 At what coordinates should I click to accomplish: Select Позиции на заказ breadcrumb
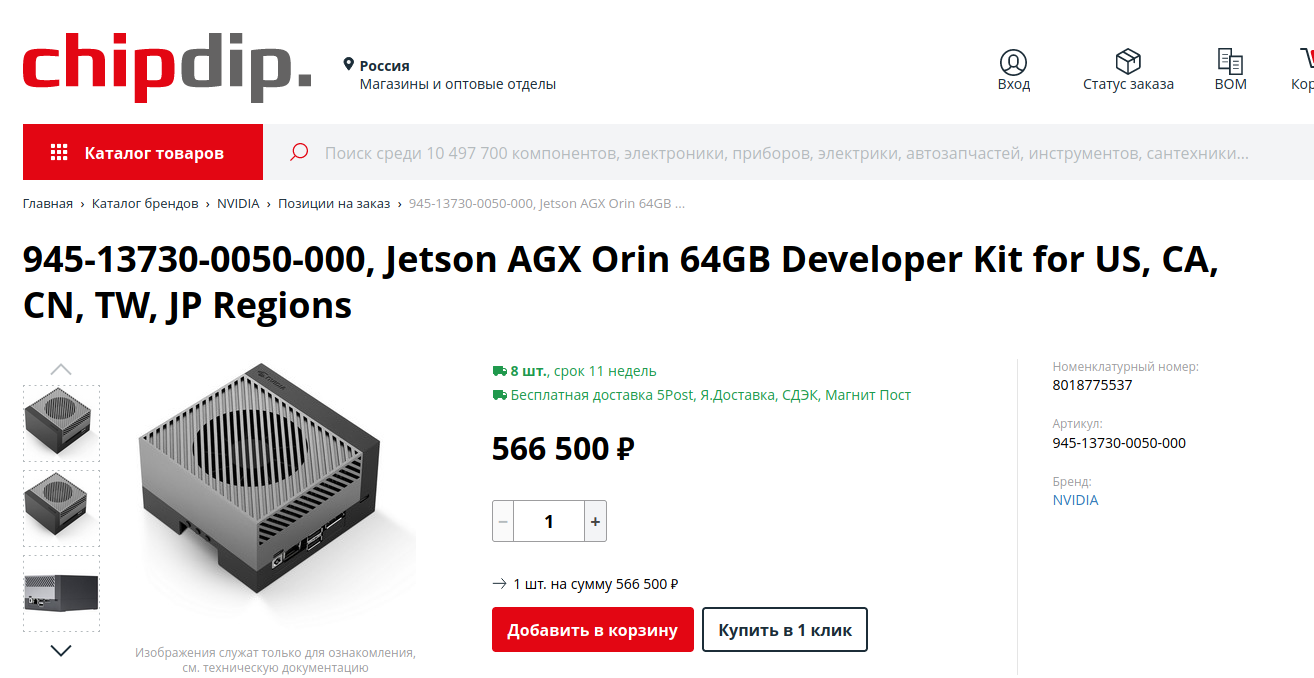[334, 203]
